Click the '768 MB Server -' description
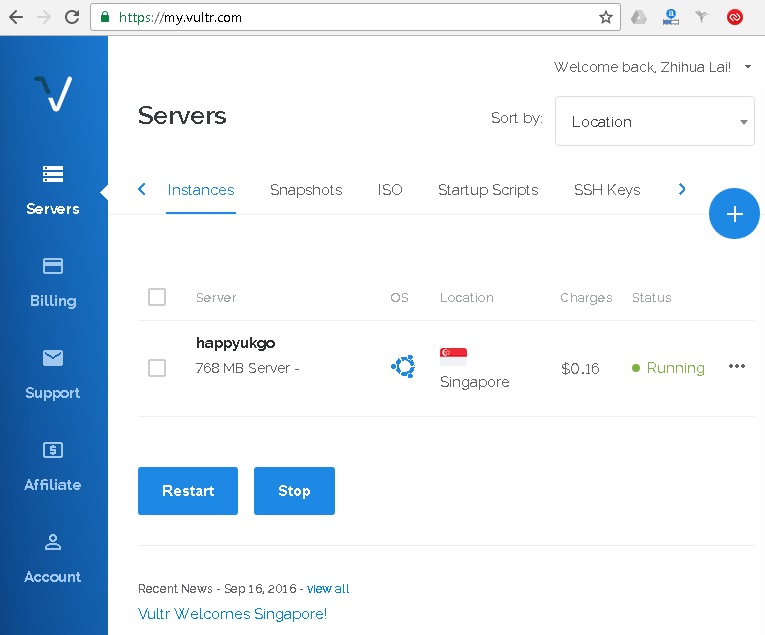The image size is (765, 635). click(x=247, y=368)
